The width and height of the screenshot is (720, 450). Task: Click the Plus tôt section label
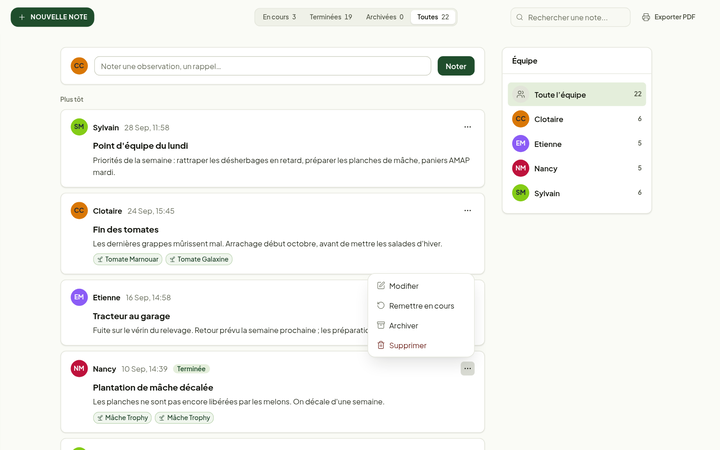tap(72, 99)
